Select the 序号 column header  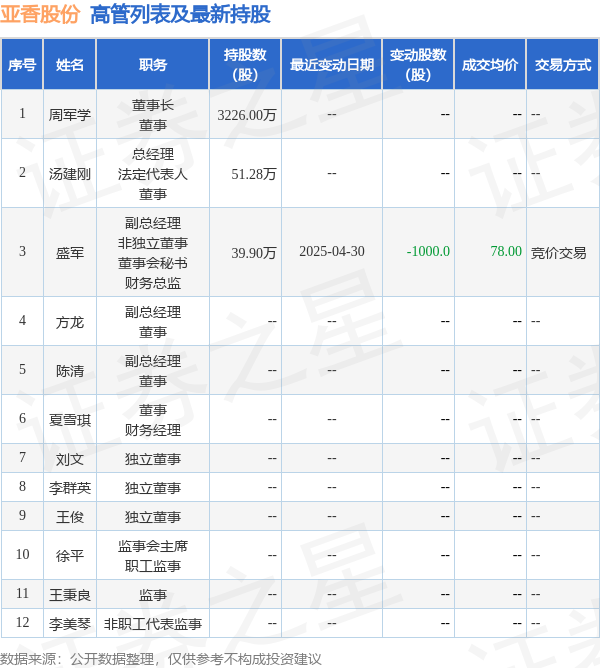pyautogui.click(x=22, y=65)
